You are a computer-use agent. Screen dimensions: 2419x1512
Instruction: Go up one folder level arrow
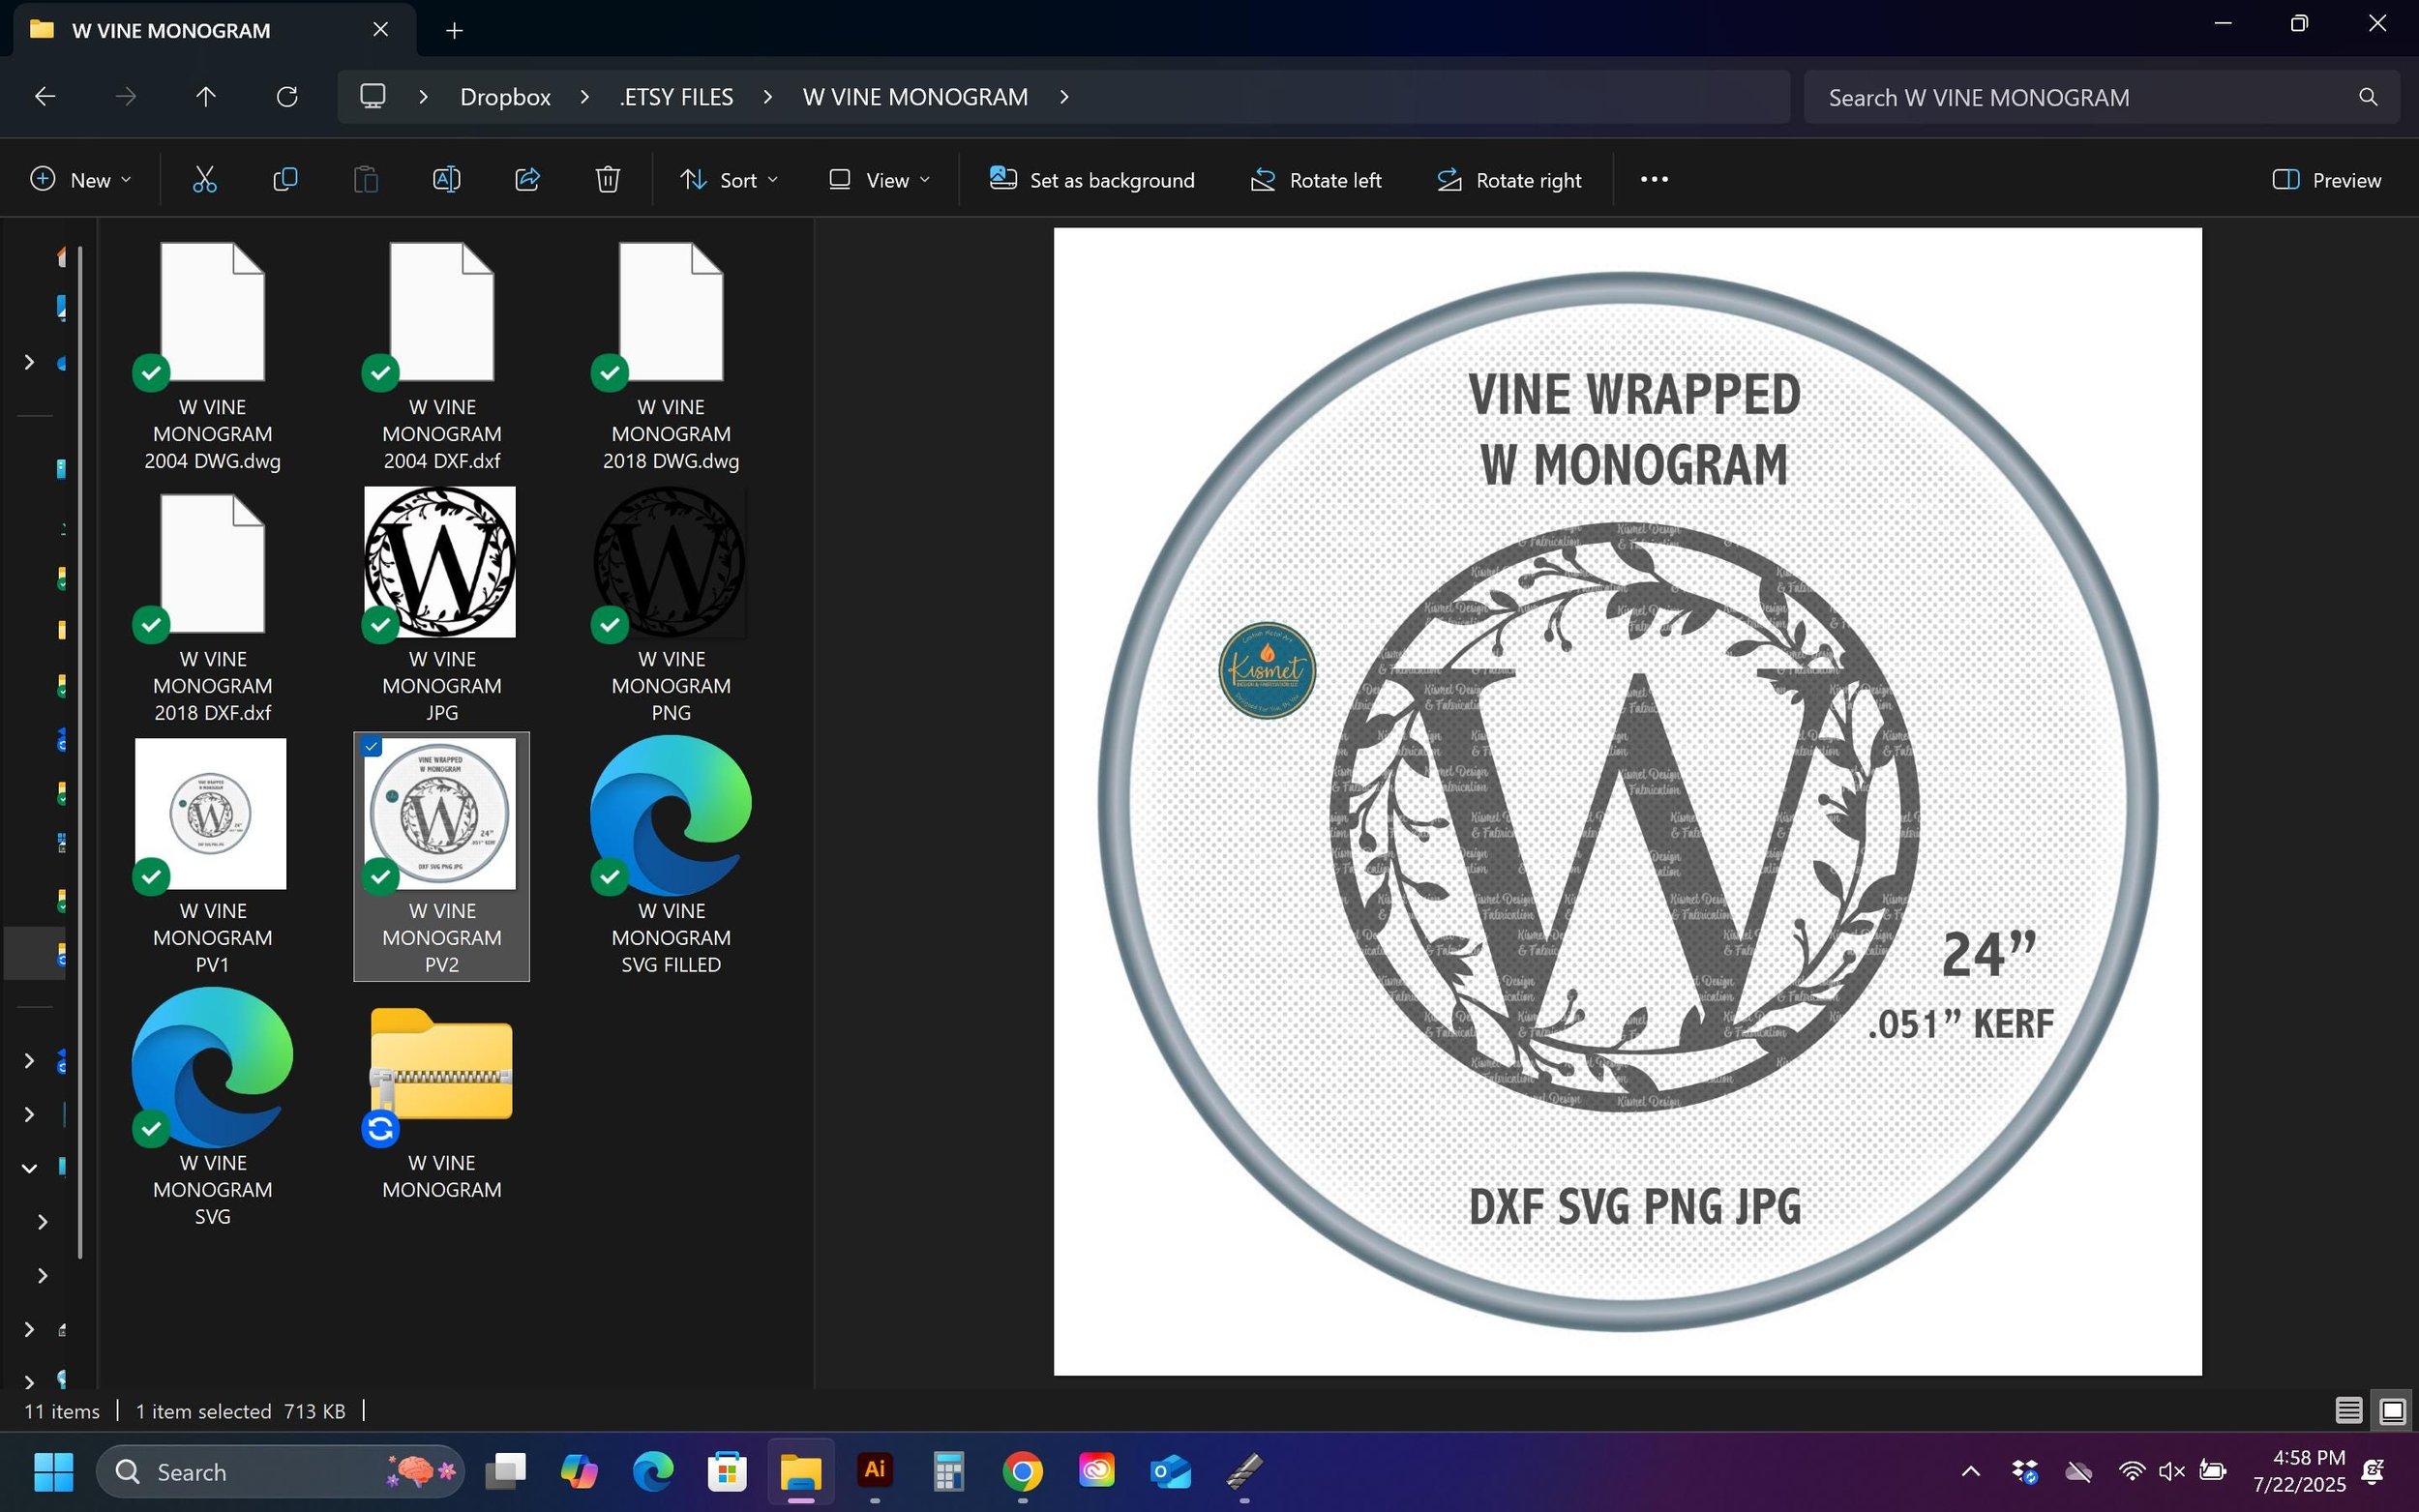205,97
